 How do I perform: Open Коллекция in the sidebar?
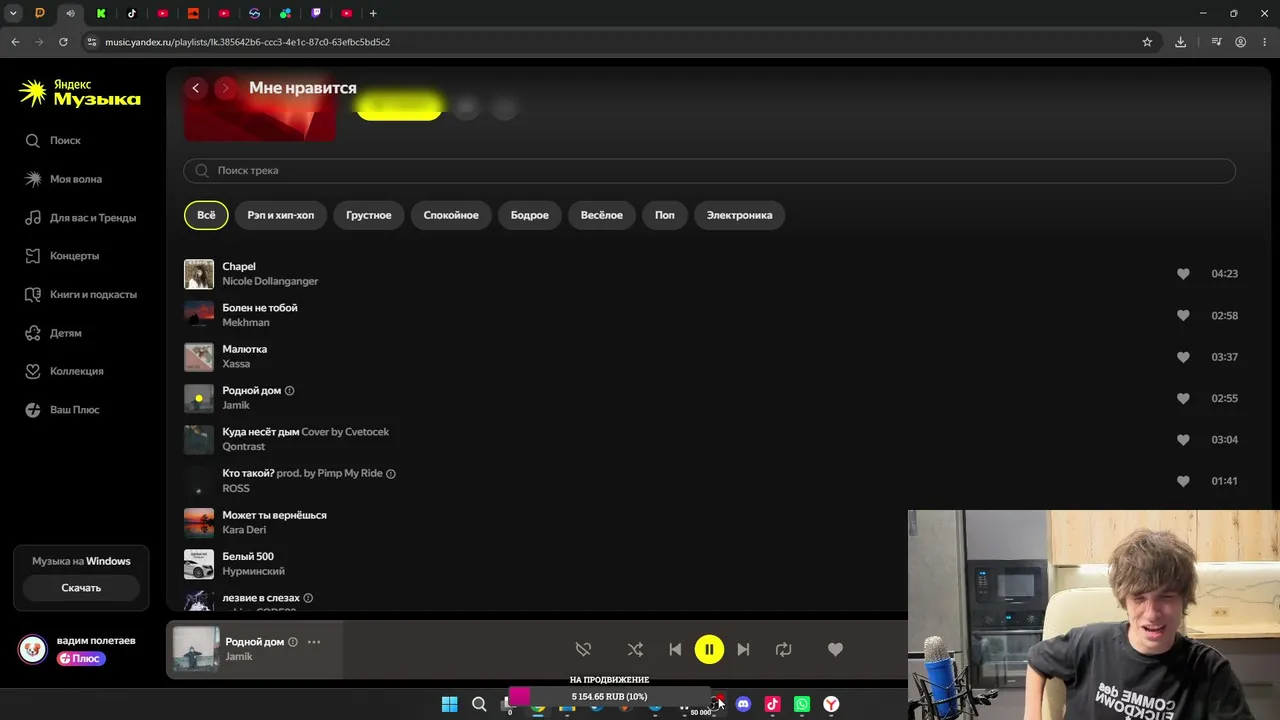click(64, 371)
